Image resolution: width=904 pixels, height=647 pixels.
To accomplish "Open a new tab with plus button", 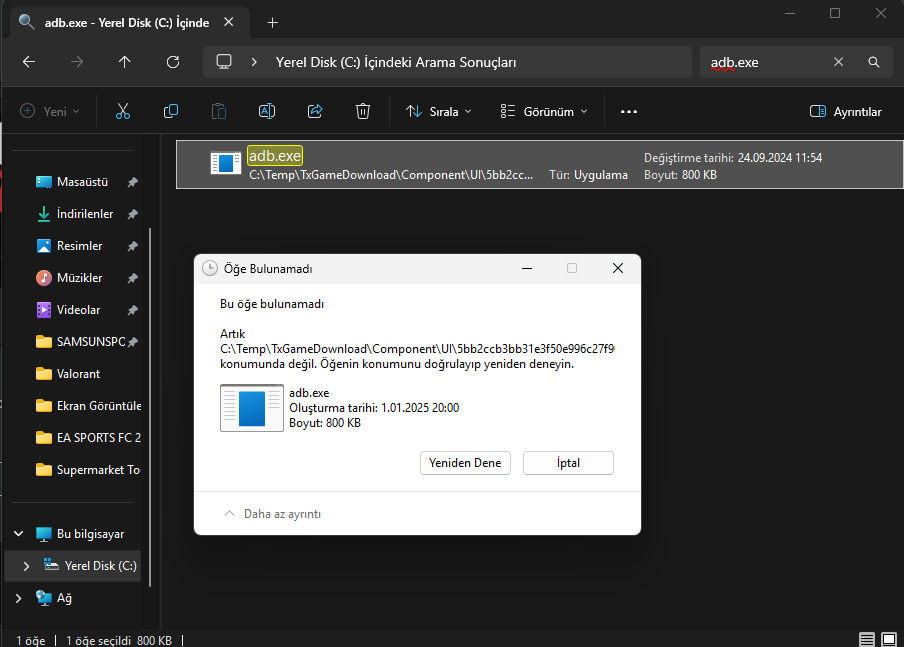I will [x=273, y=22].
